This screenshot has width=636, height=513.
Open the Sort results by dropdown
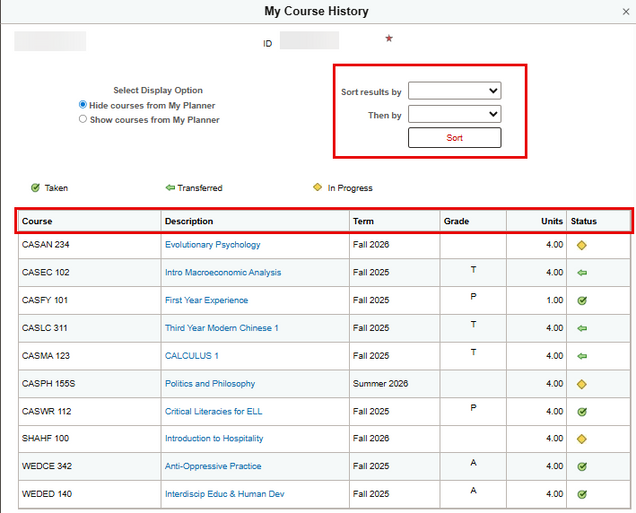coord(454,90)
